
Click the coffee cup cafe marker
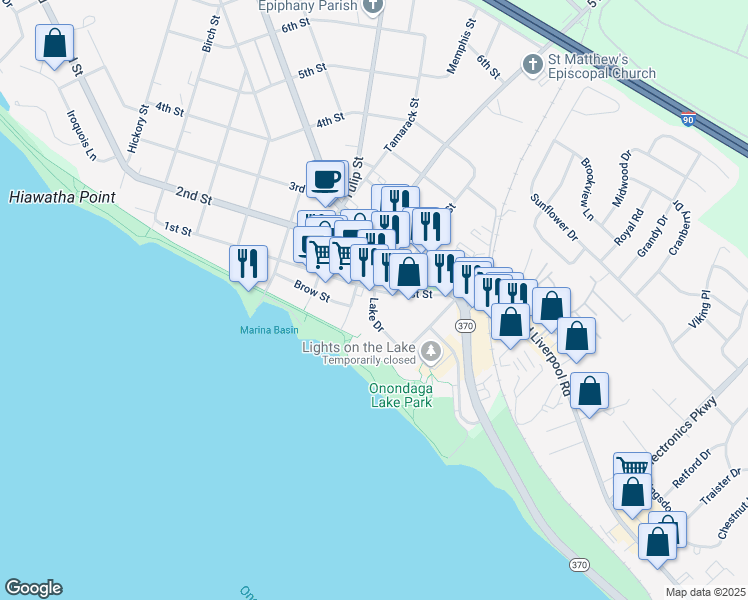[x=325, y=182]
